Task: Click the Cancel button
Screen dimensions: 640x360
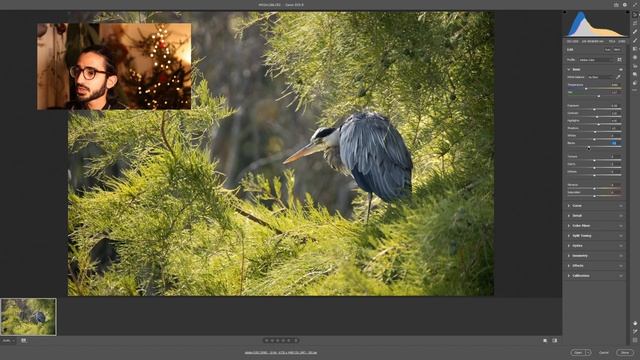Action: click(604, 353)
